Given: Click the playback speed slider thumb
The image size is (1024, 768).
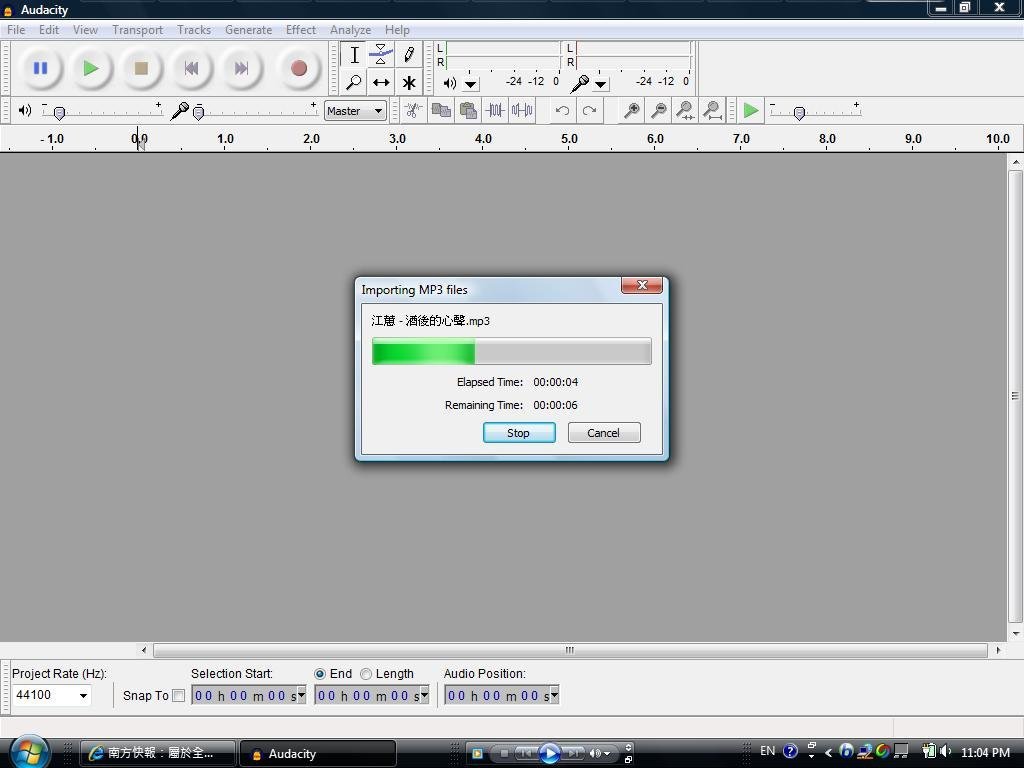Looking at the screenshot, I should tap(799, 113).
